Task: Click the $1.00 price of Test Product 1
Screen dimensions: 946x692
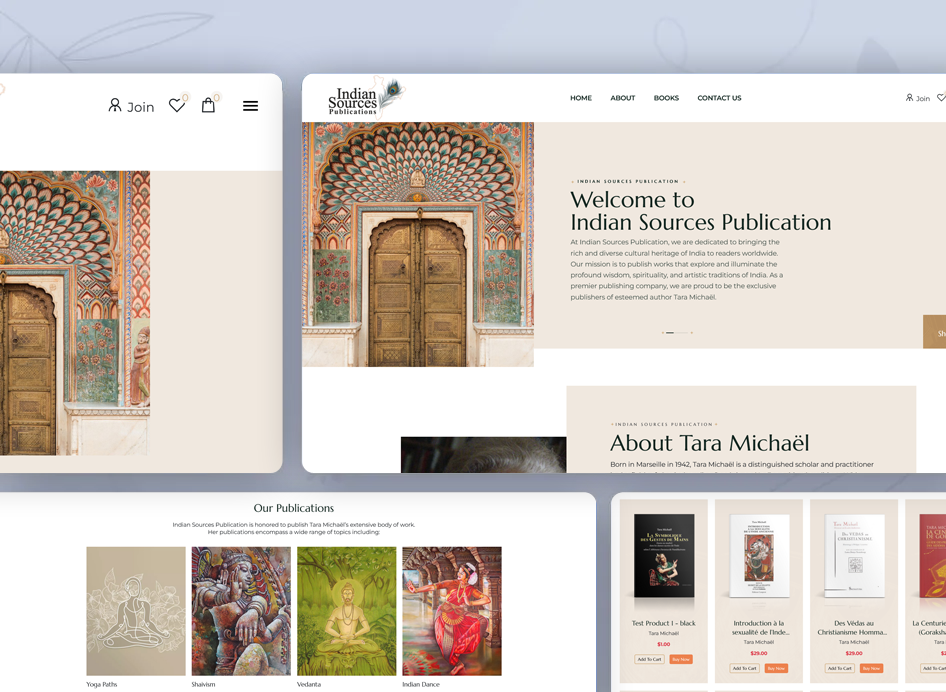Action: (x=664, y=644)
